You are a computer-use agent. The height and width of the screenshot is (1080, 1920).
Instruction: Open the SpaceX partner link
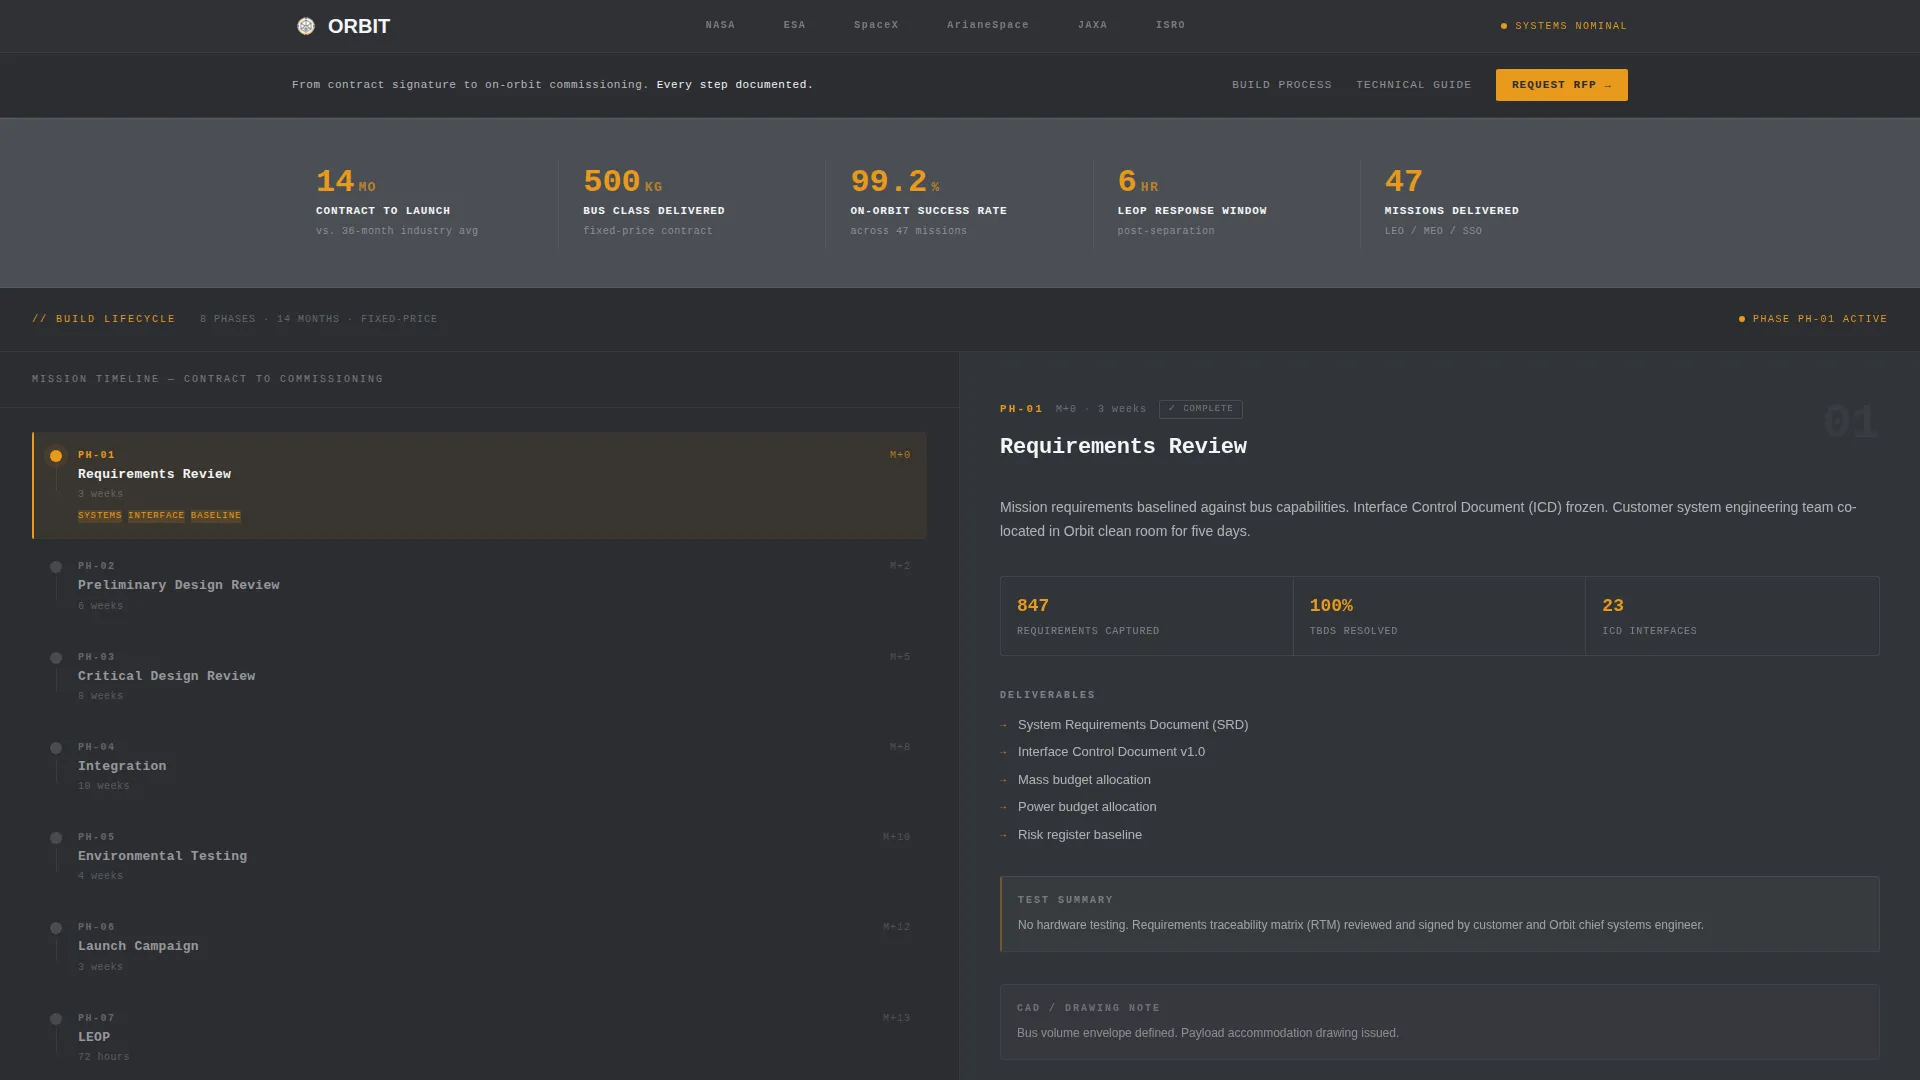876,25
